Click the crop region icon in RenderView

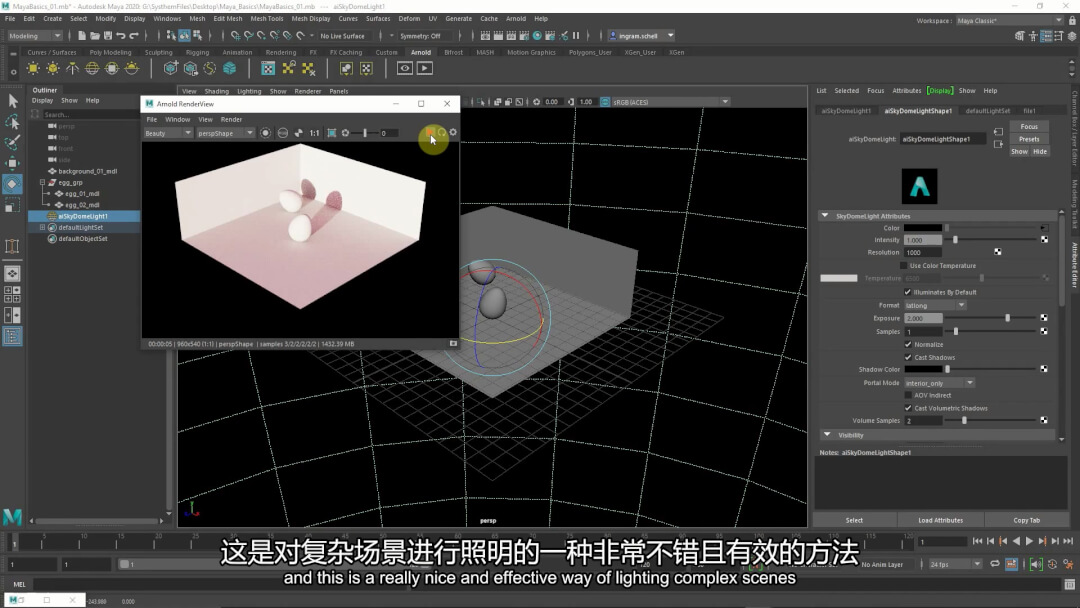coord(331,133)
